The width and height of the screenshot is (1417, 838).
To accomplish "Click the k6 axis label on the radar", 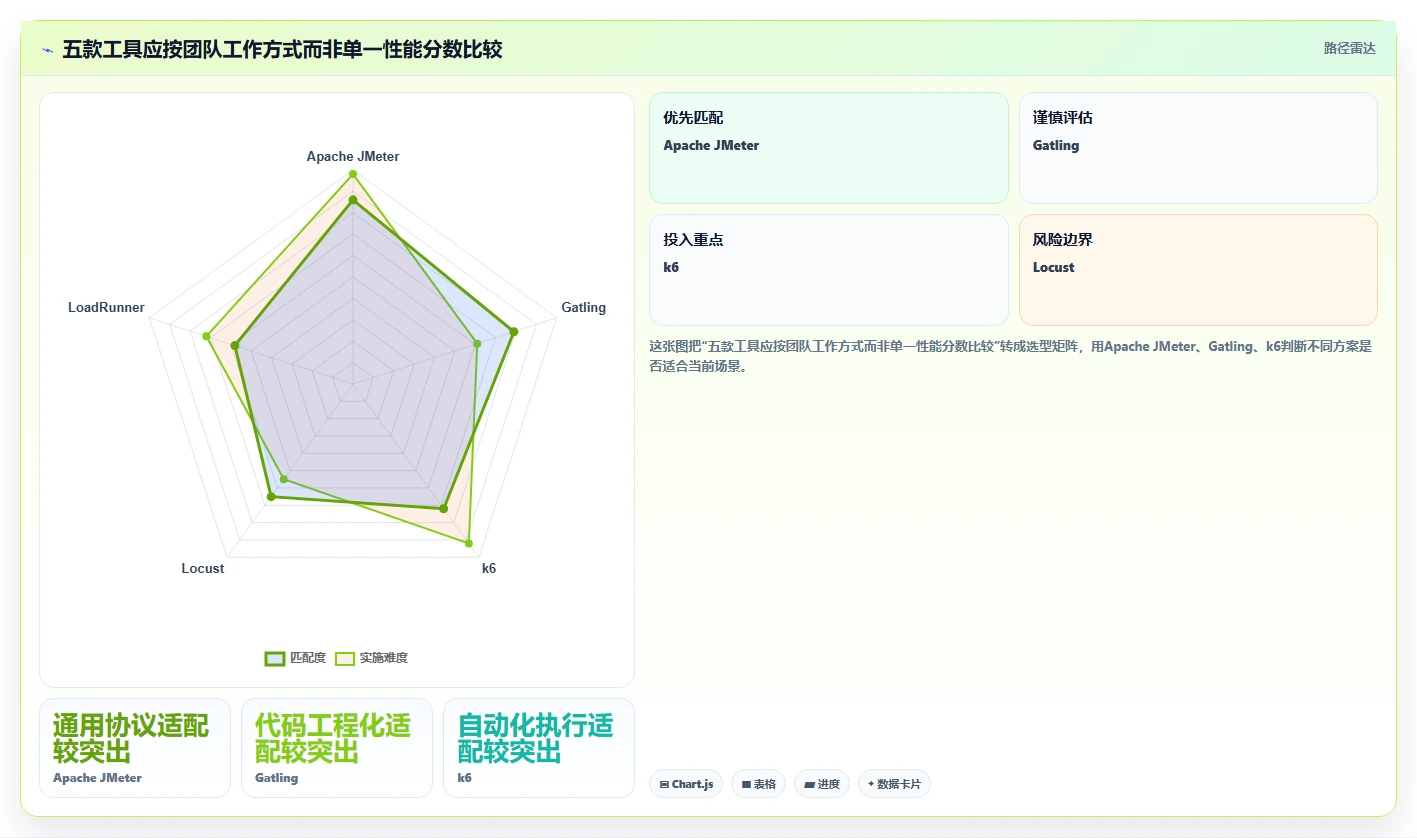I will pos(488,569).
